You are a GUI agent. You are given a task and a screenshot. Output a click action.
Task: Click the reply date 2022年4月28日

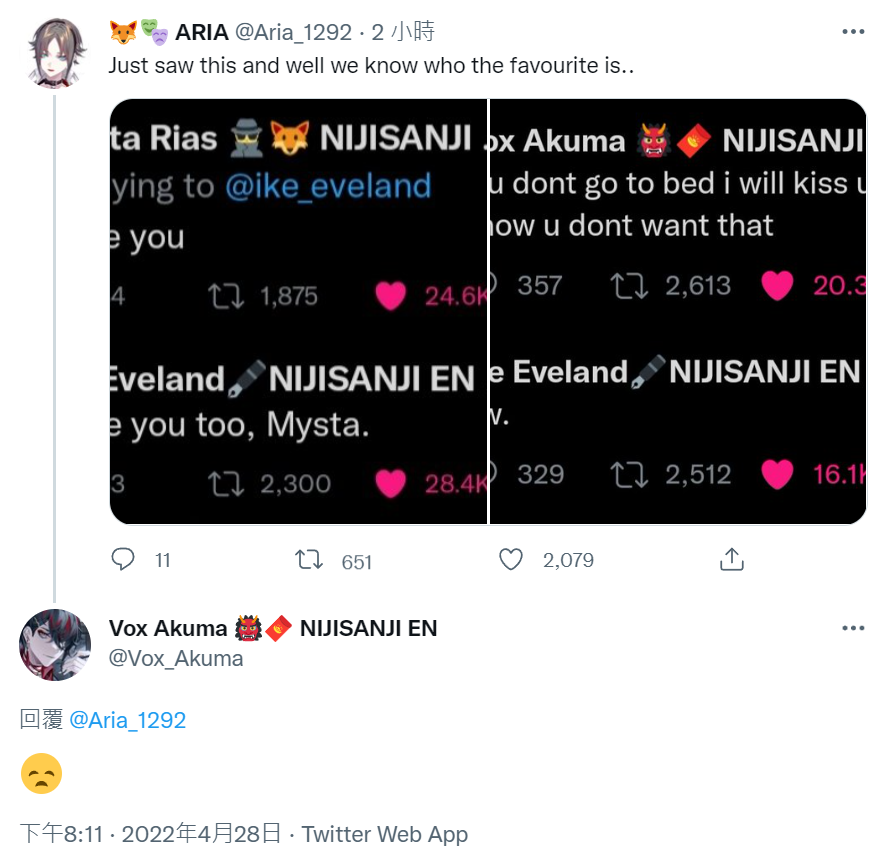coord(202,834)
